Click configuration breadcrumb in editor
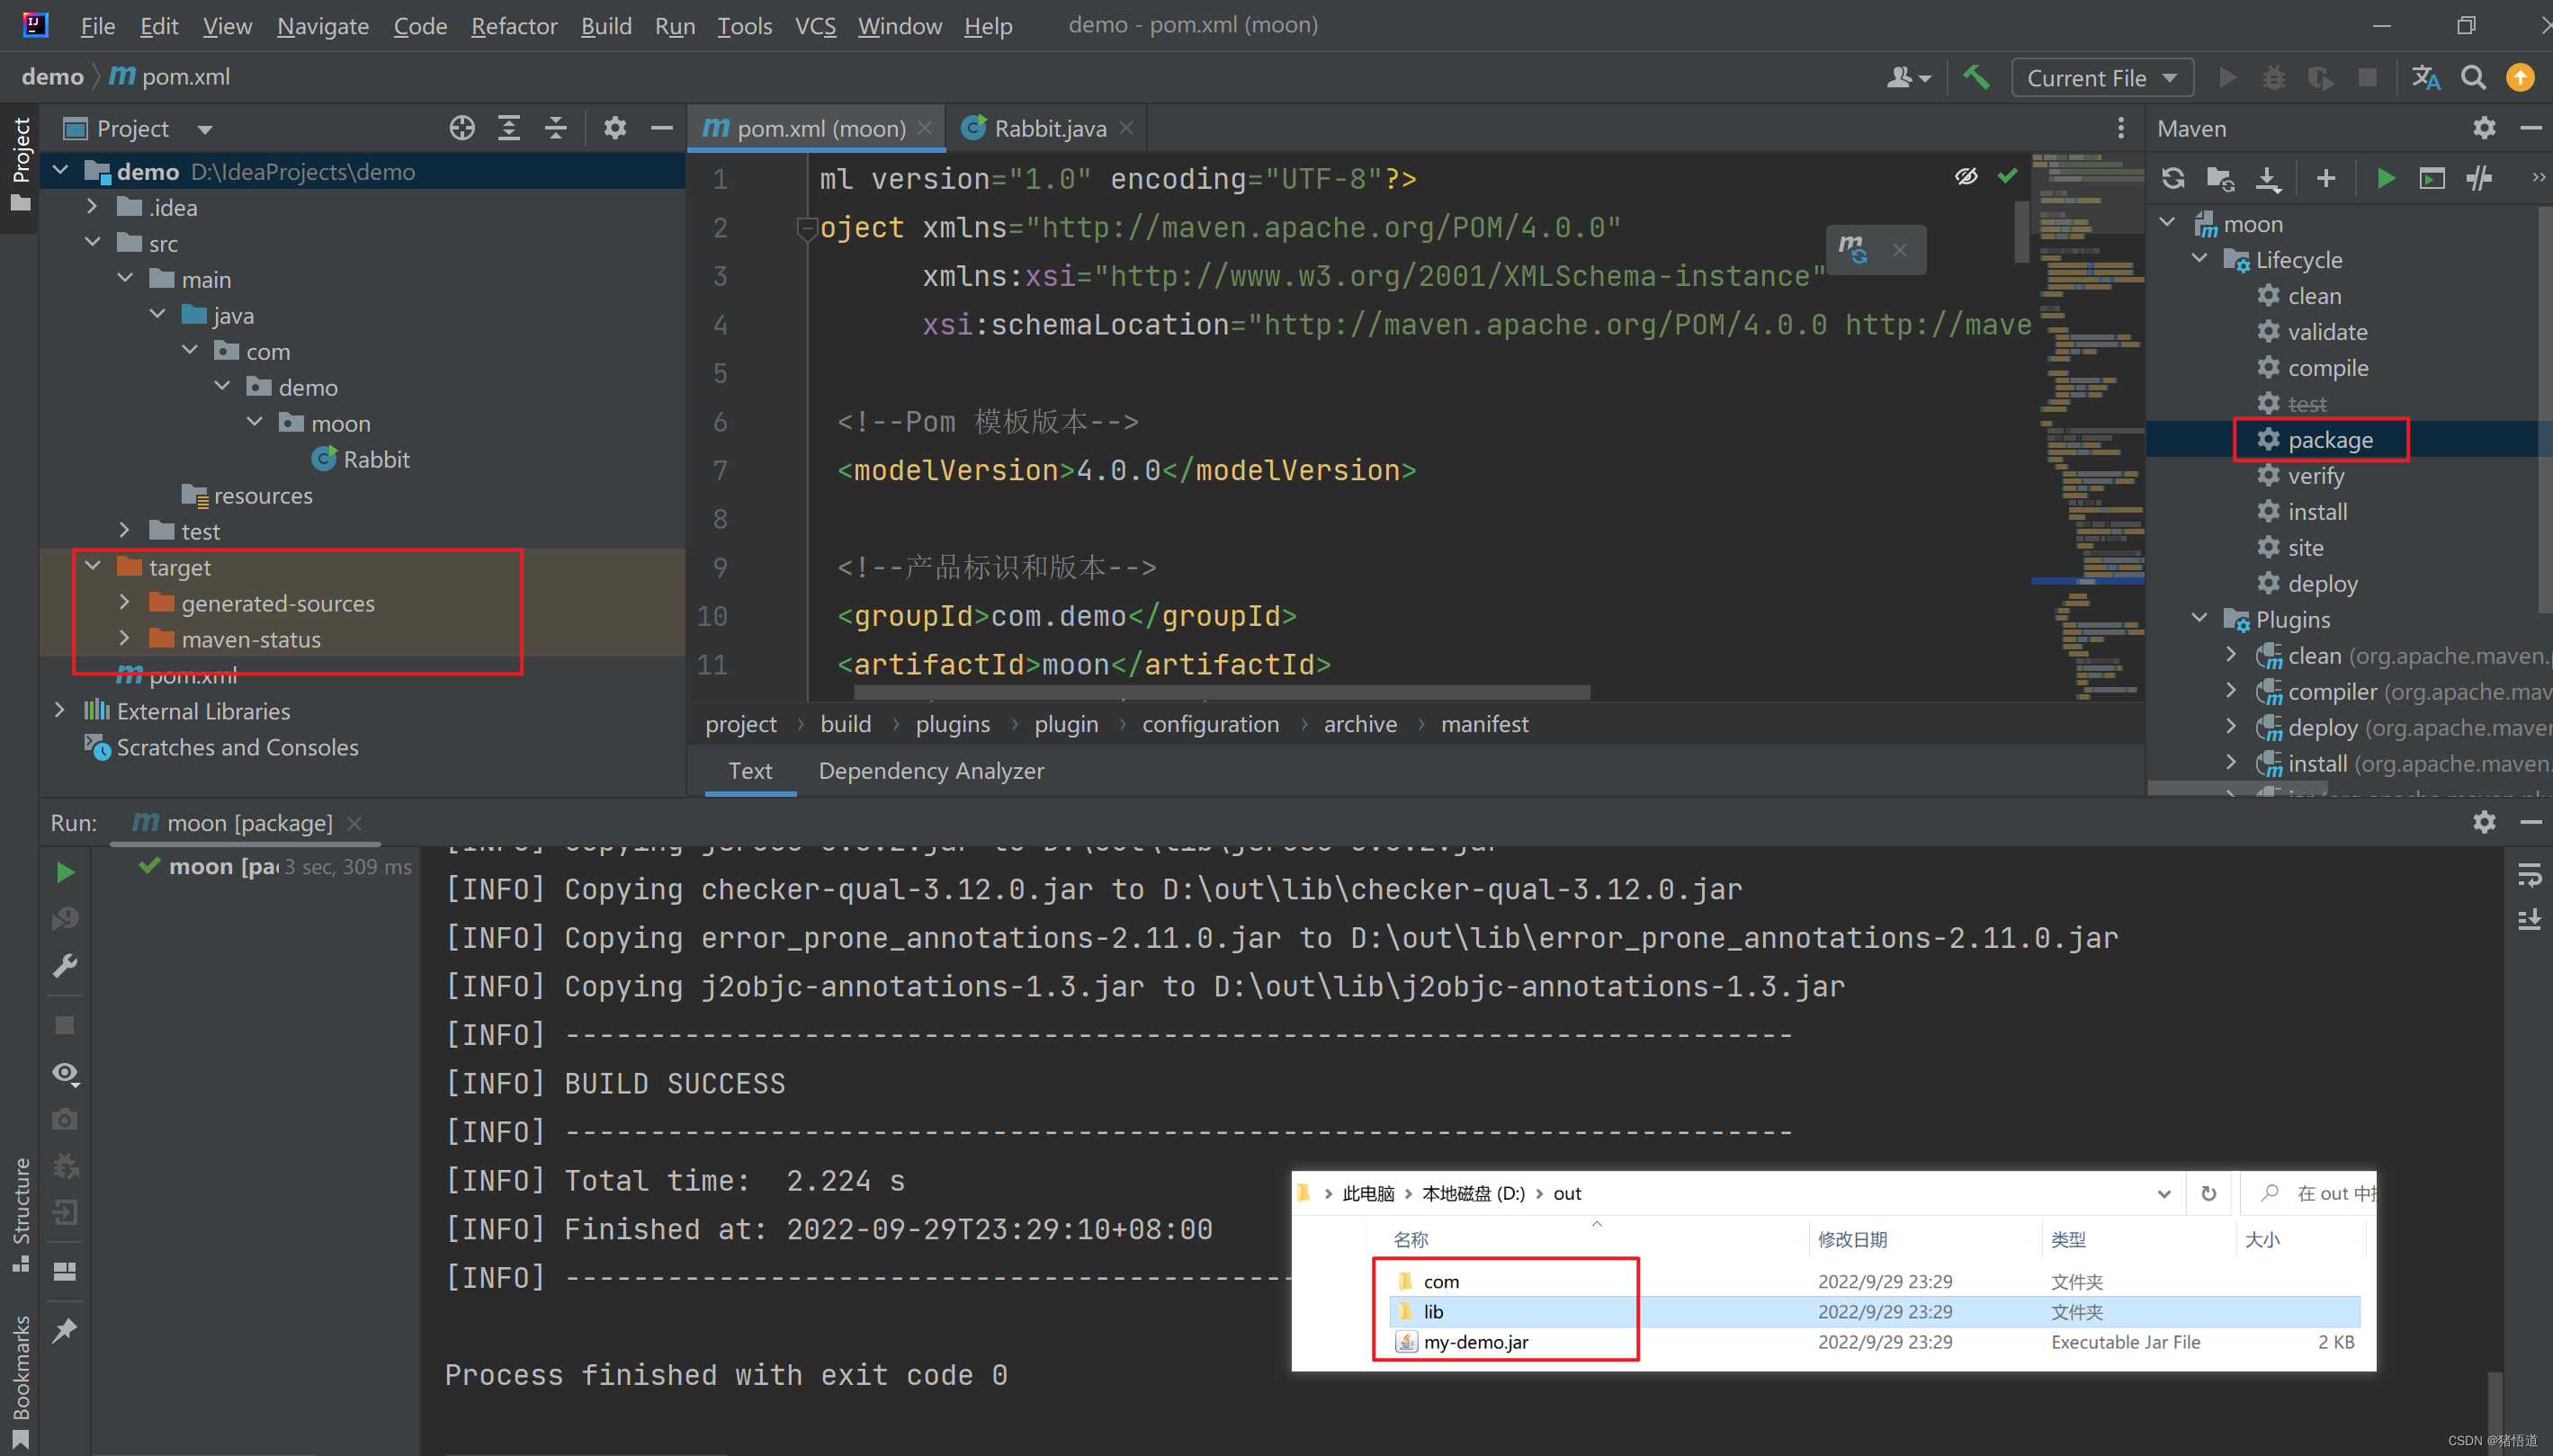The image size is (2553, 1456). tap(1210, 724)
